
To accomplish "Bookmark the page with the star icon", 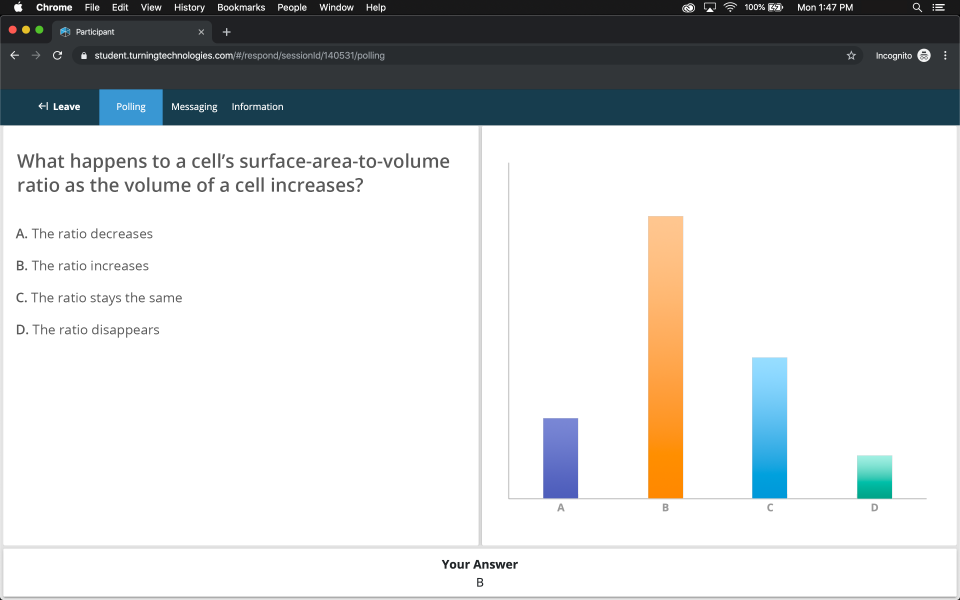I will tap(851, 56).
